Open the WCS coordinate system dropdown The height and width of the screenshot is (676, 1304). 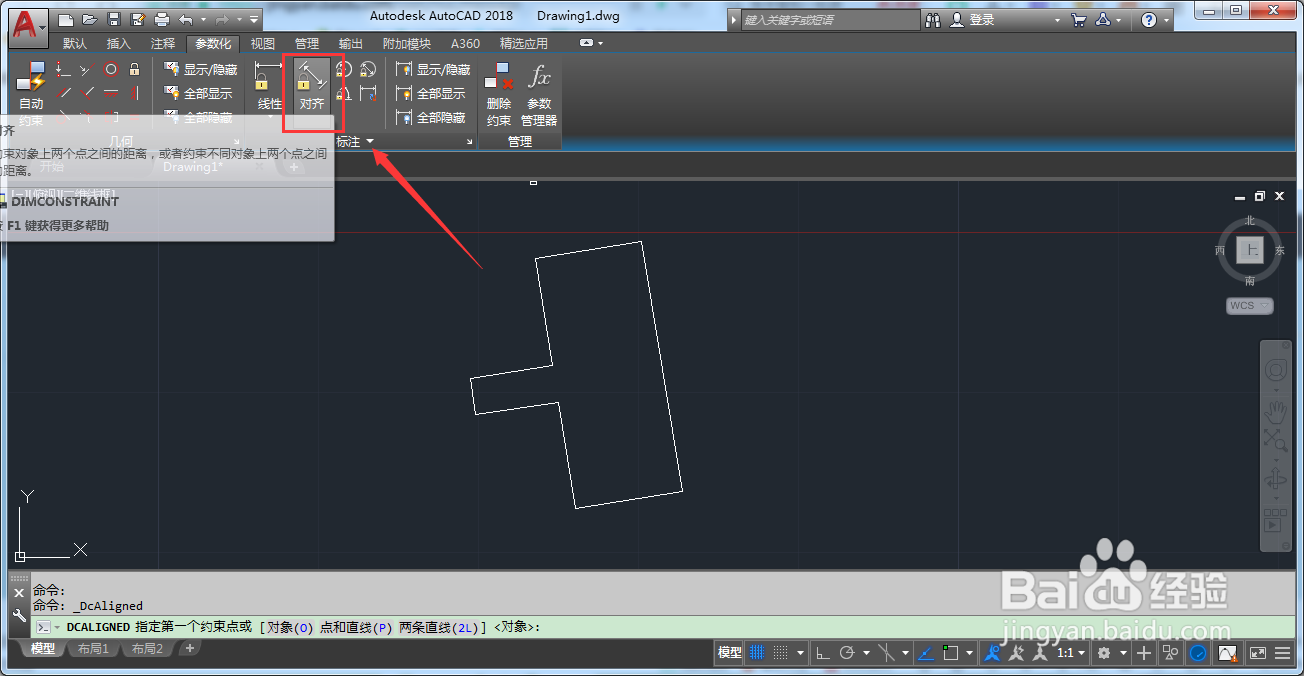click(x=1250, y=306)
